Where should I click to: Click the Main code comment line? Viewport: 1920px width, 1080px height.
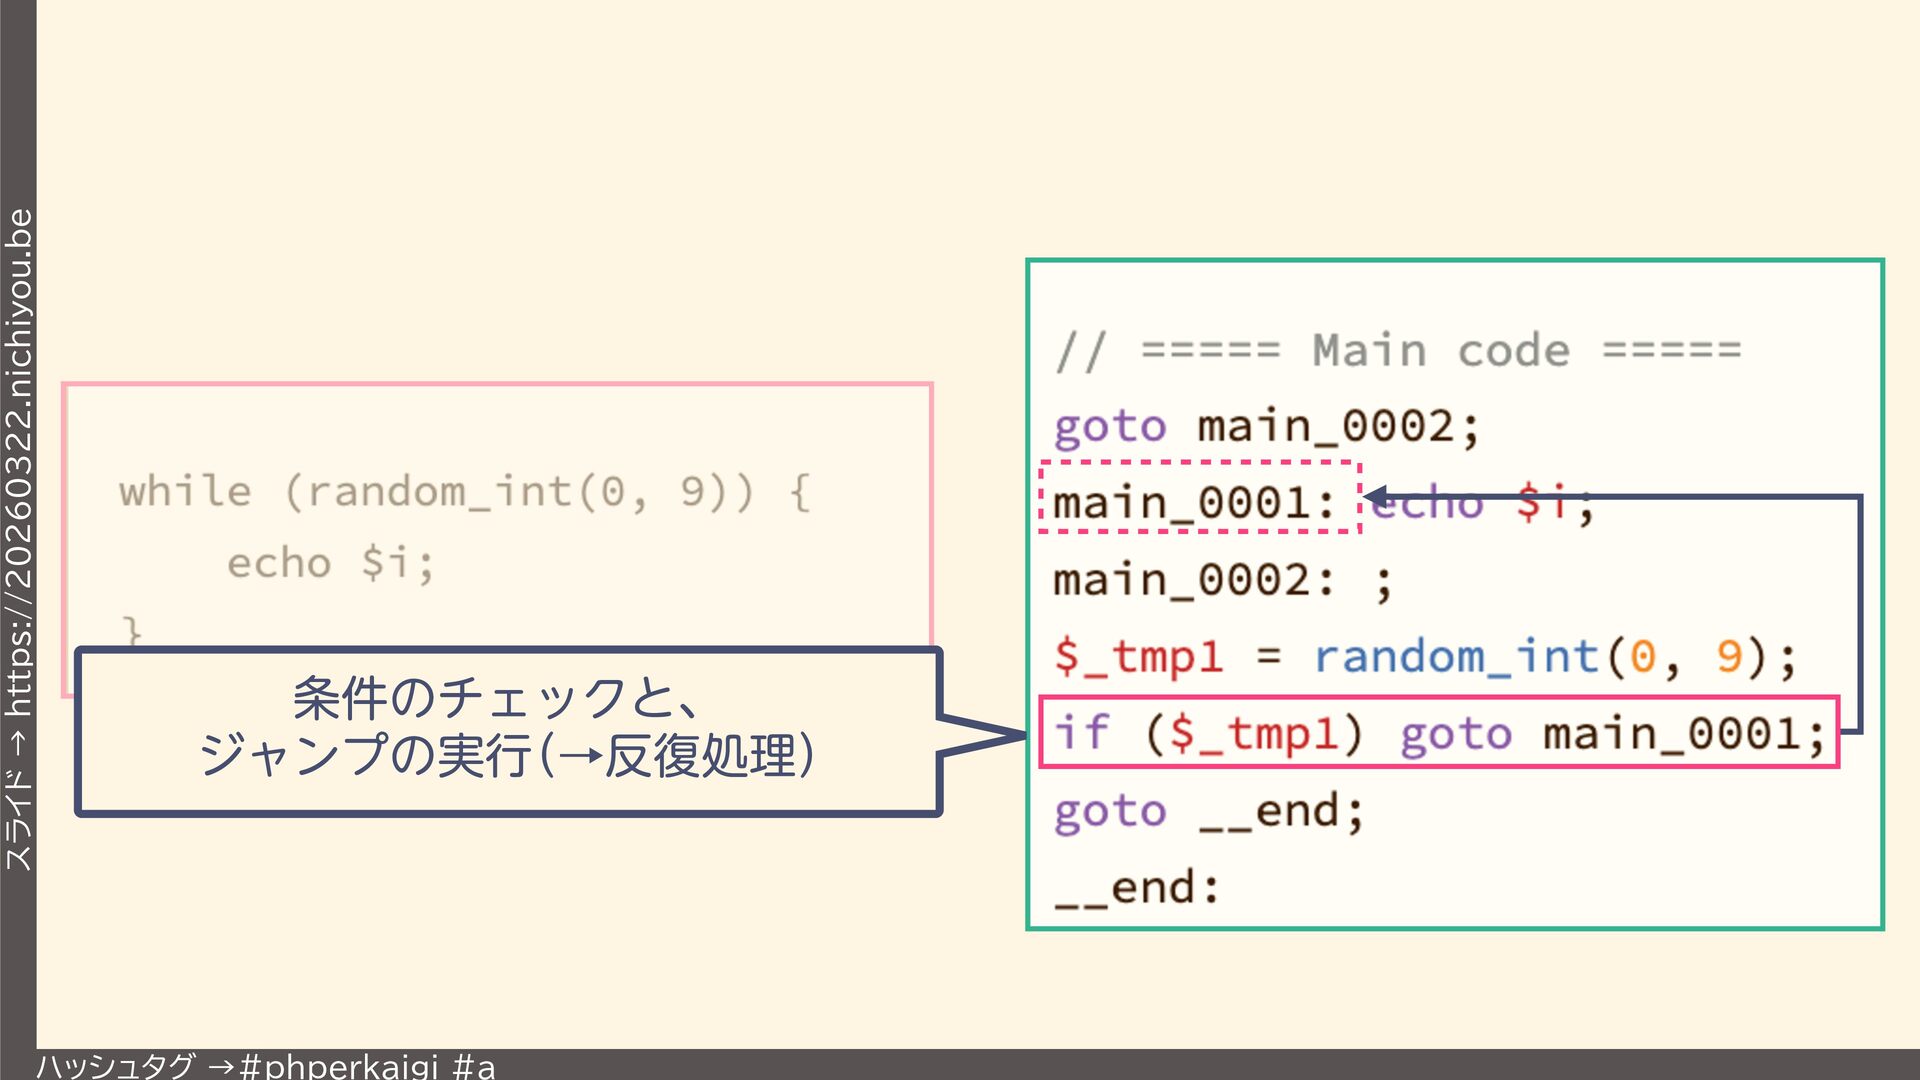pyautogui.click(x=1398, y=350)
